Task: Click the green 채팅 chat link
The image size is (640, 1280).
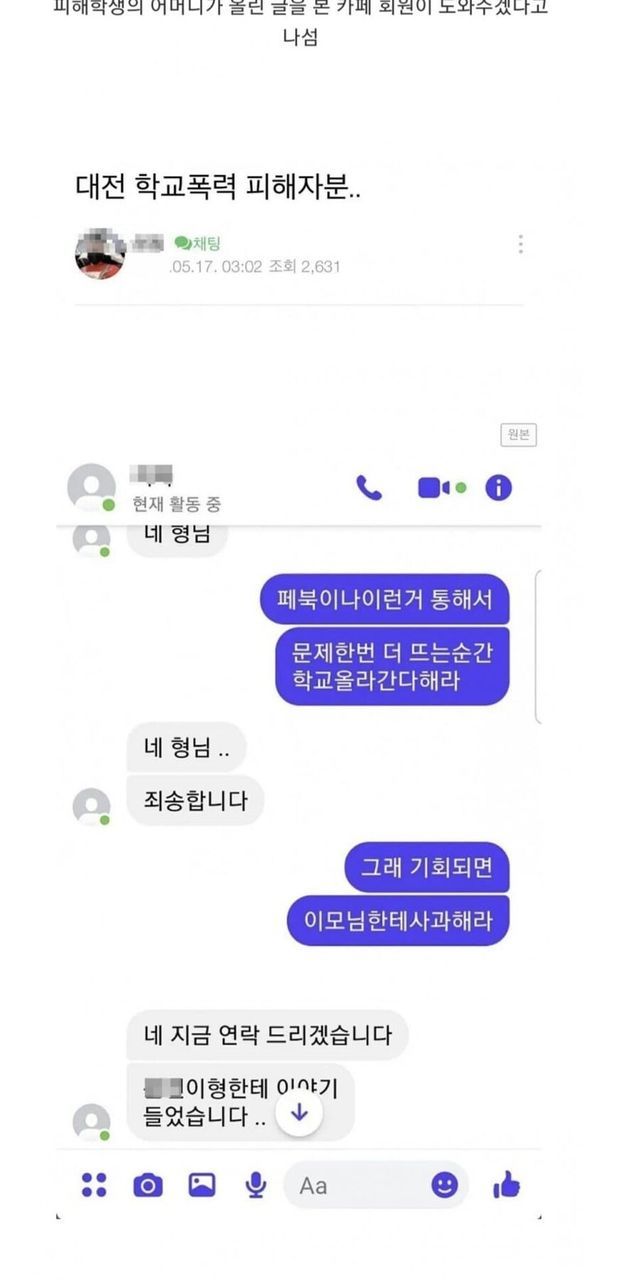Action: (198, 243)
